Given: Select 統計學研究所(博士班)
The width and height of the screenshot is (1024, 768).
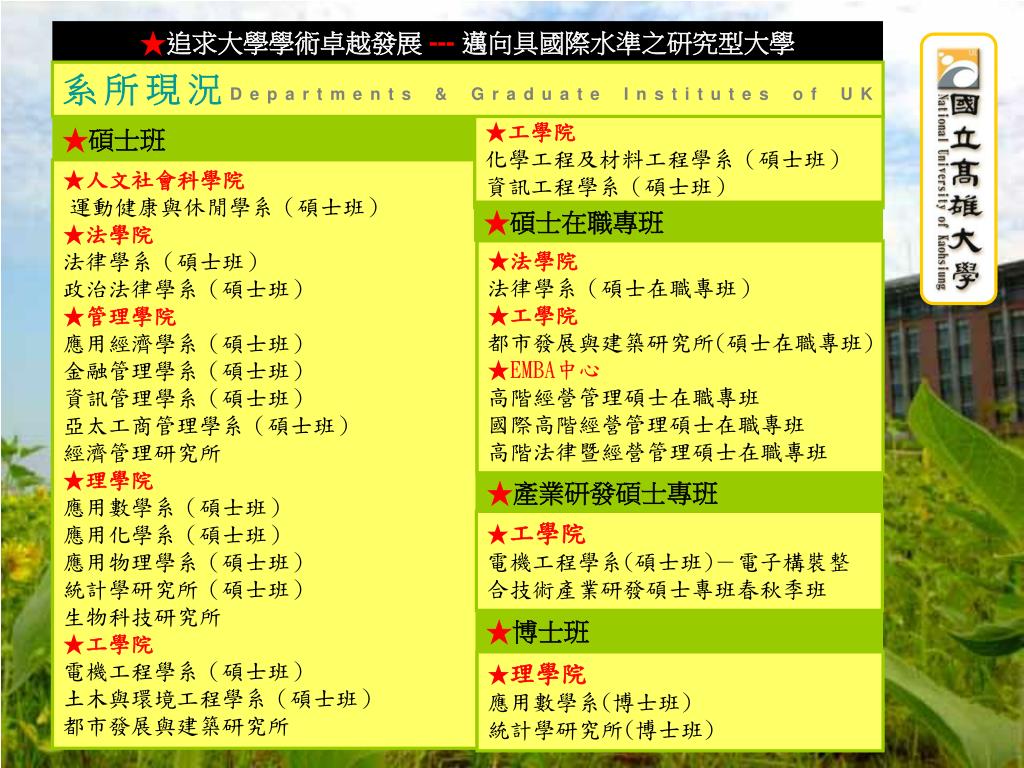Looking at the screenshot, I should [601, 730].
